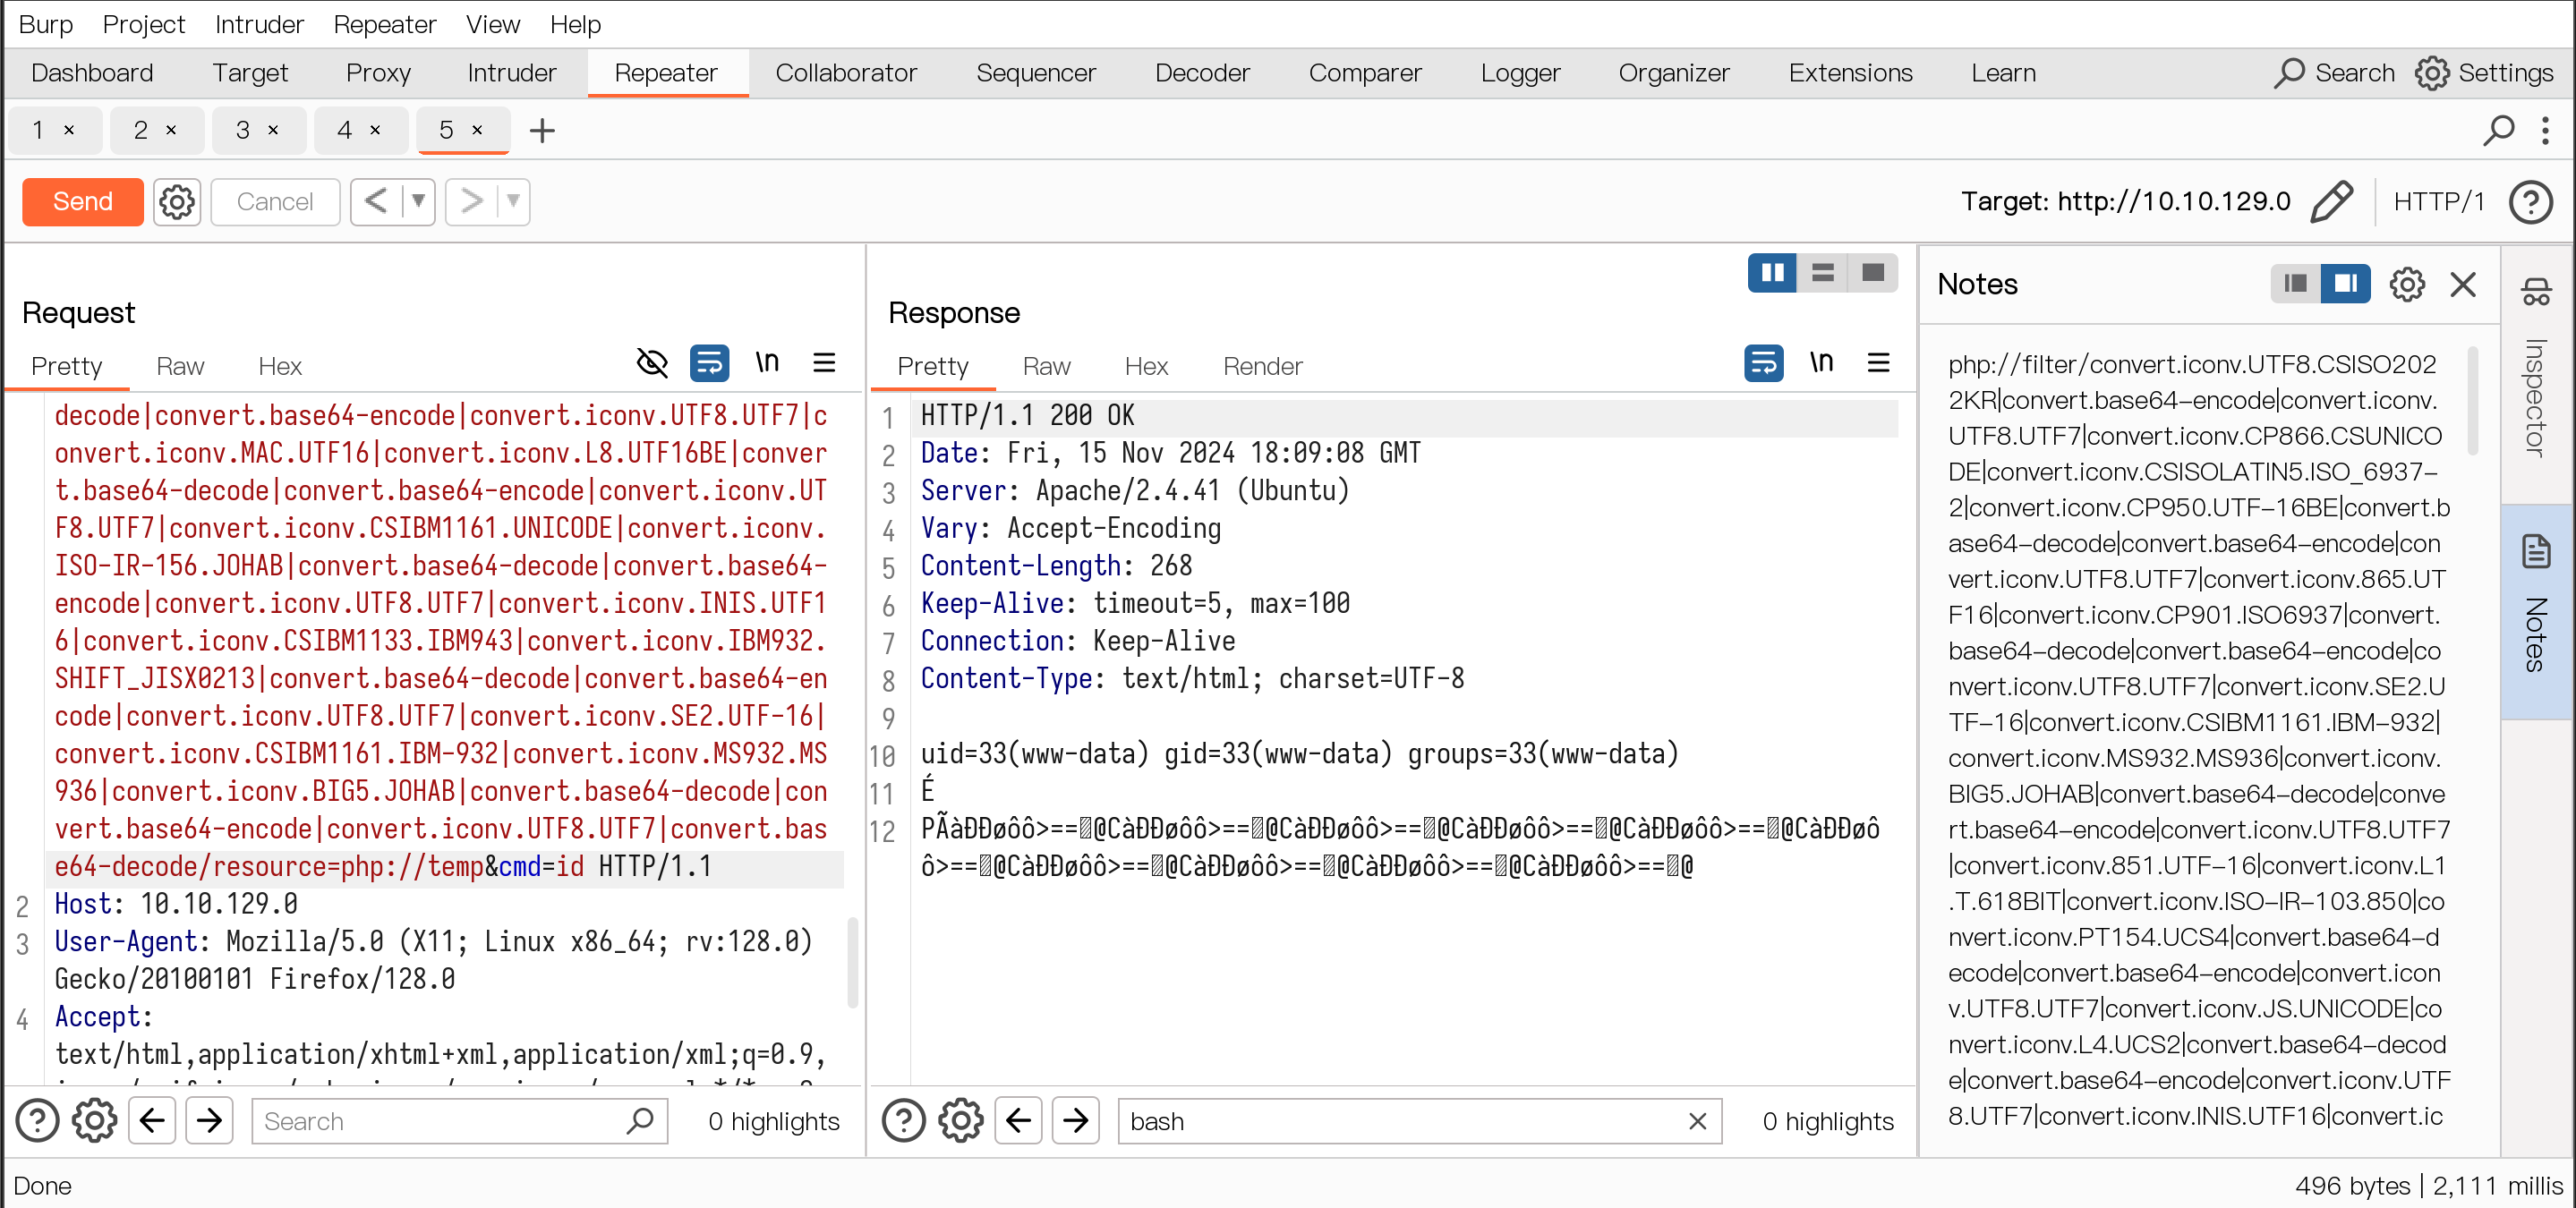Dock Notes panel to left layout icon

click(x=2295, y=284)
